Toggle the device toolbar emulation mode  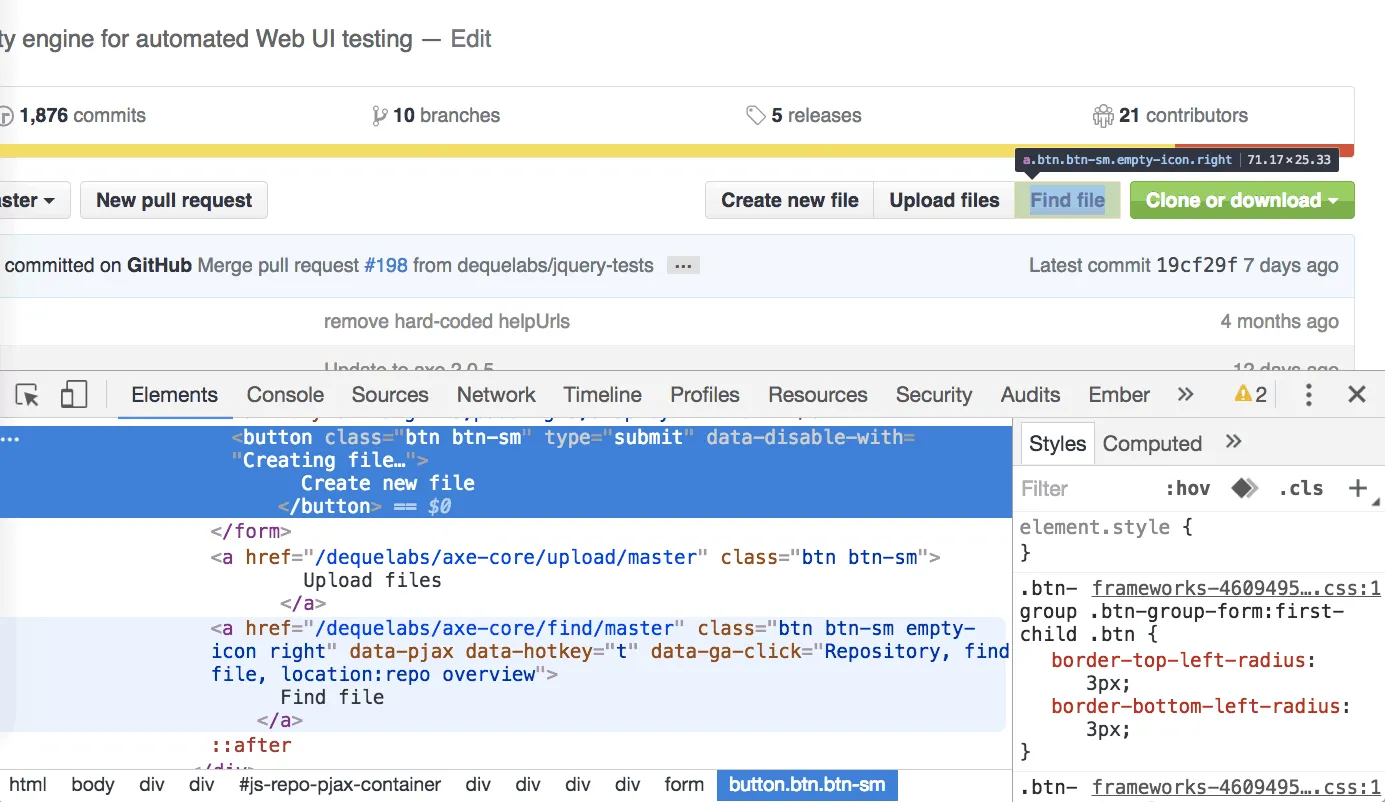[74, 394]
